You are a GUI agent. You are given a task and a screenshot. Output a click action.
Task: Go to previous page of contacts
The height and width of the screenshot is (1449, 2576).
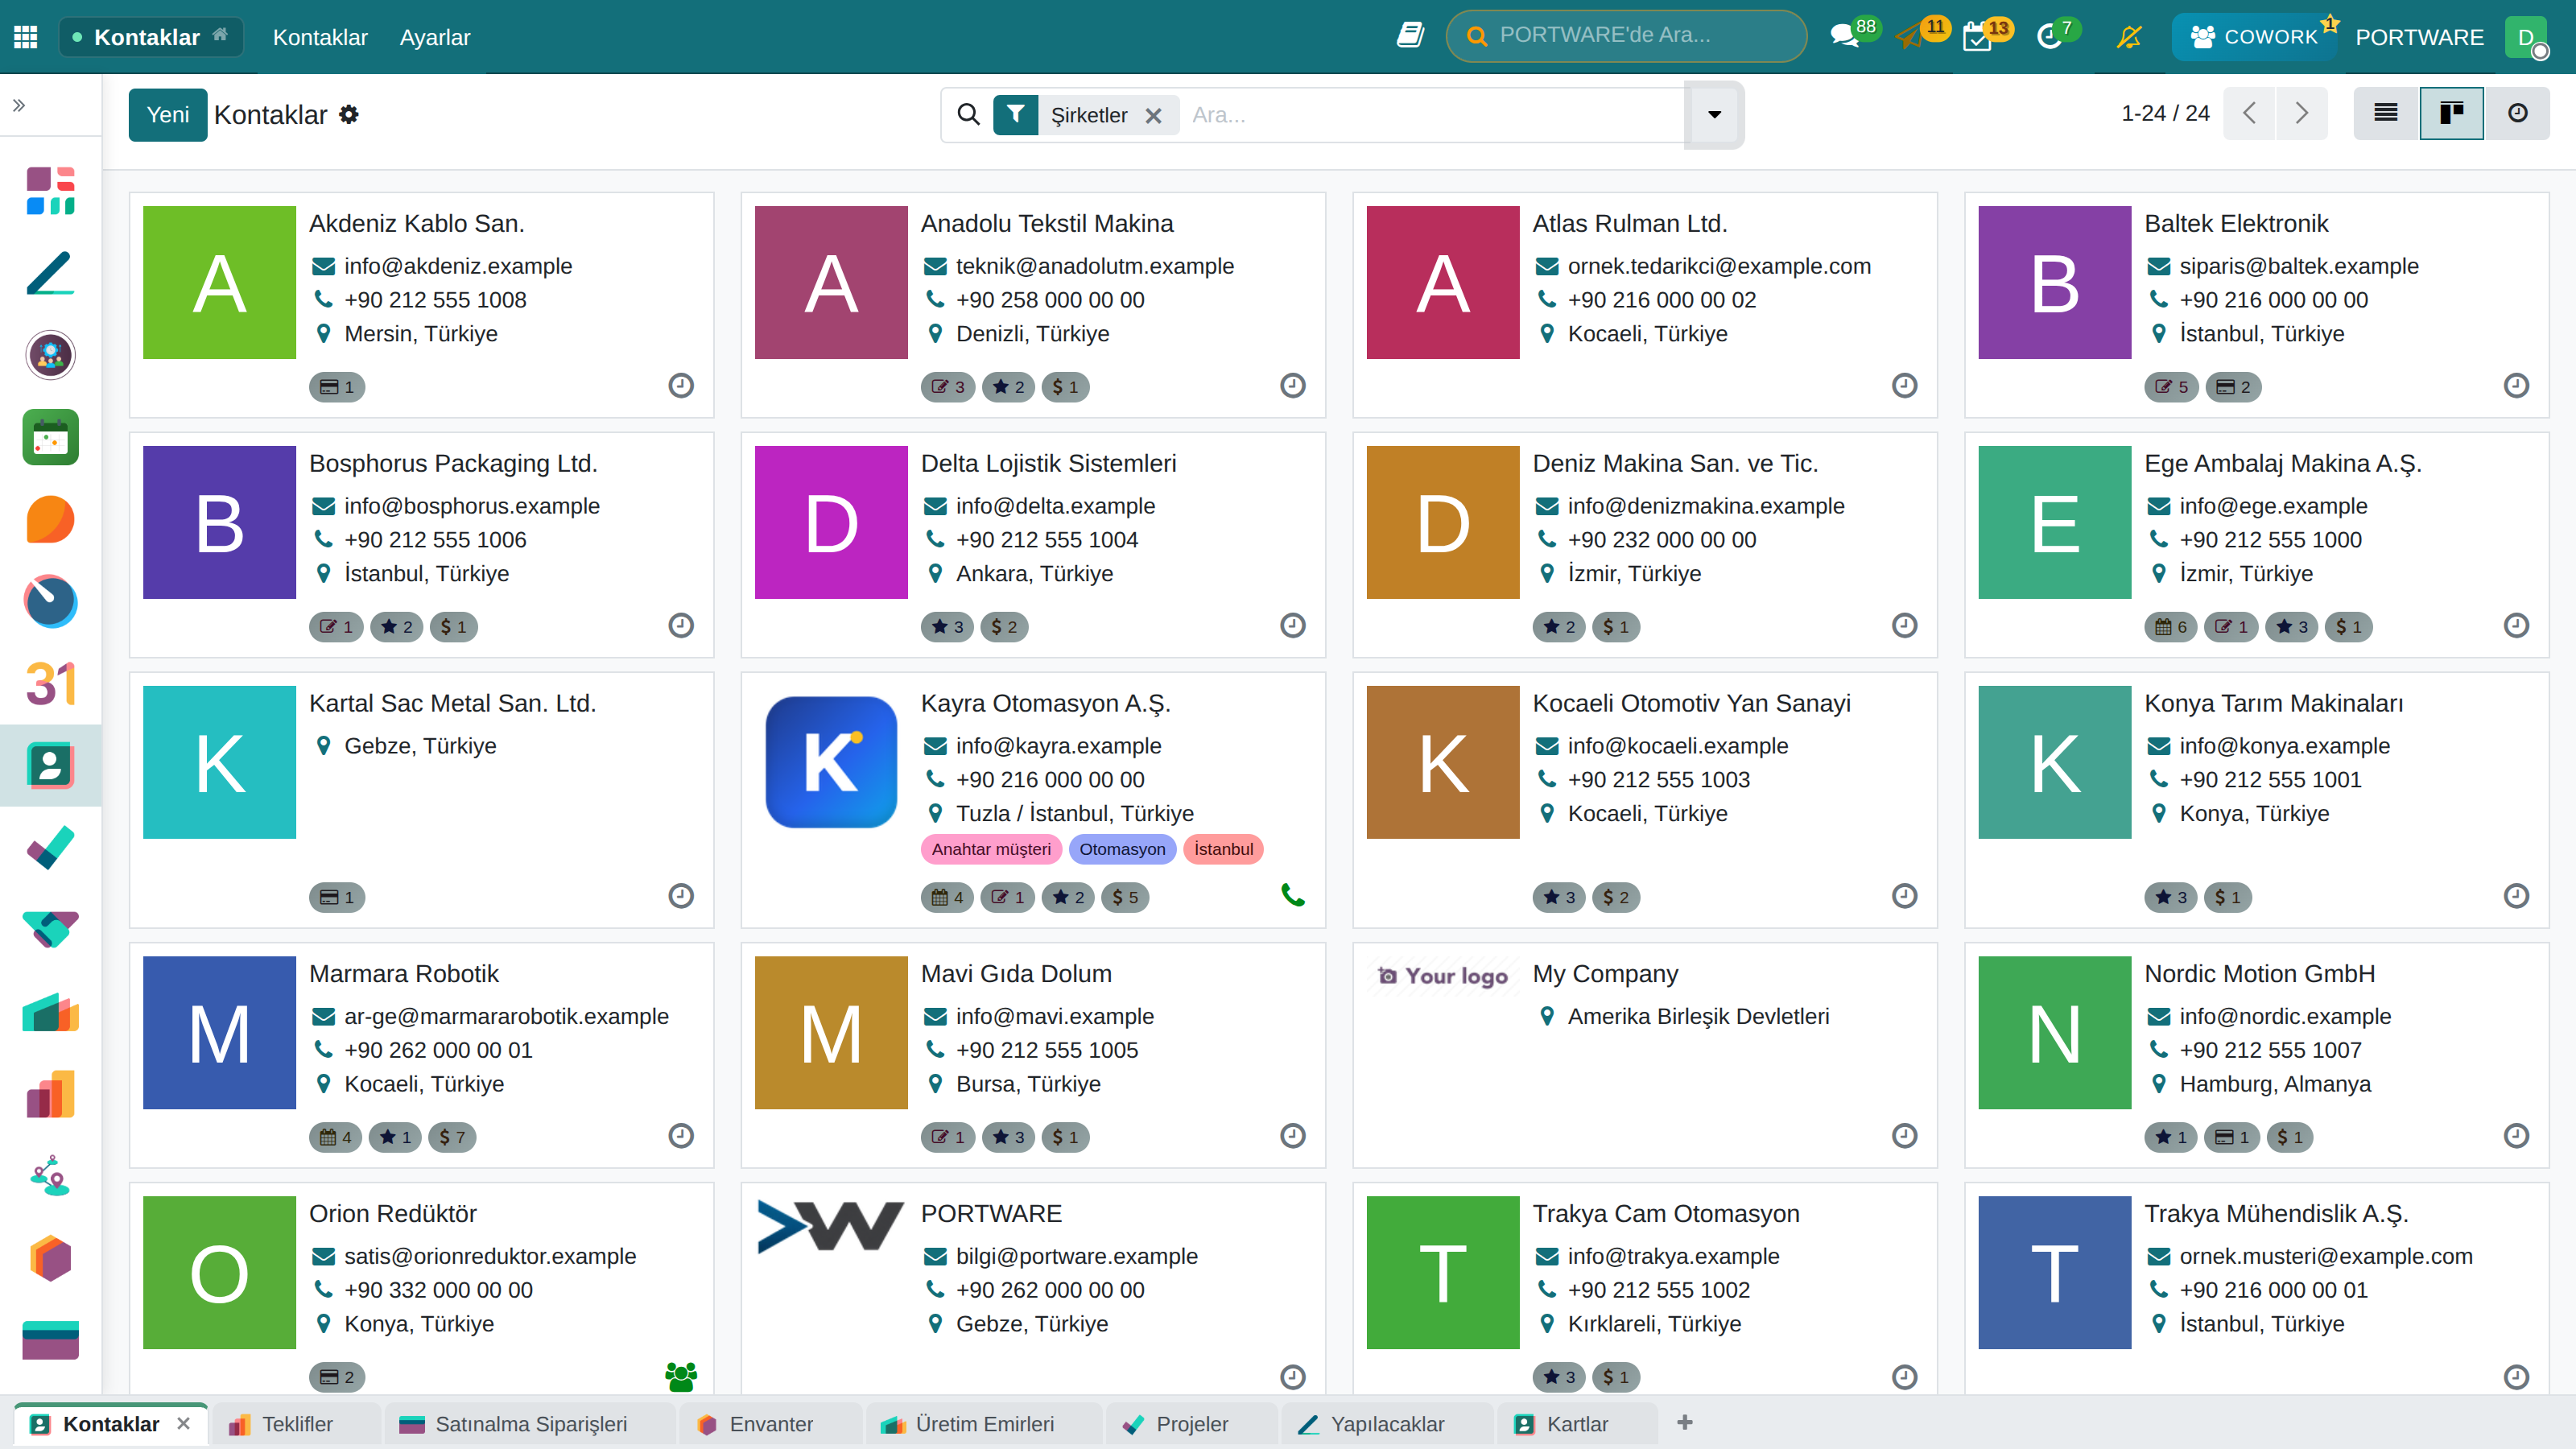point(2249,113)
